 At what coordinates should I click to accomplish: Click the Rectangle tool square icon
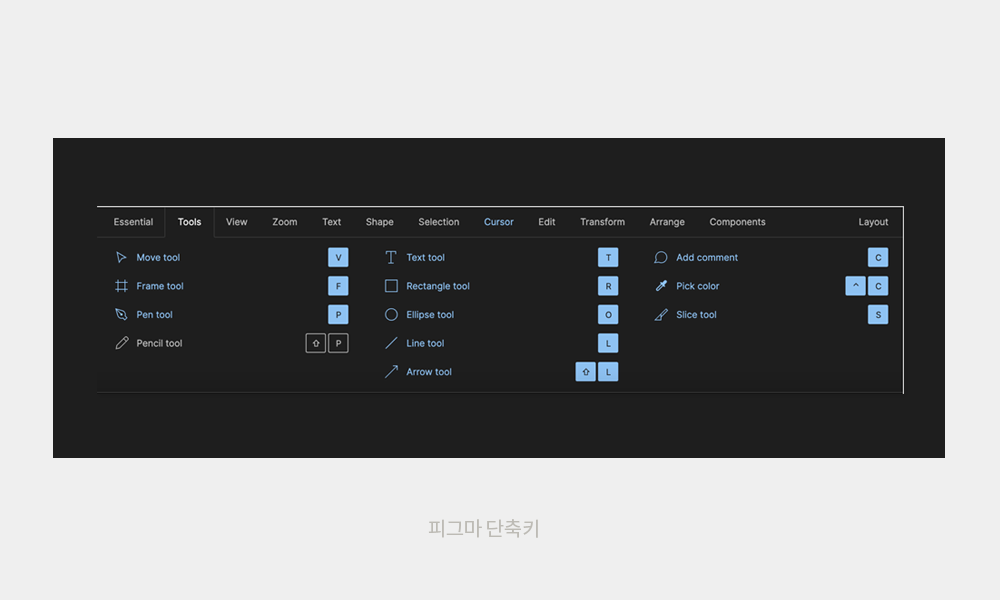(391, 286)
